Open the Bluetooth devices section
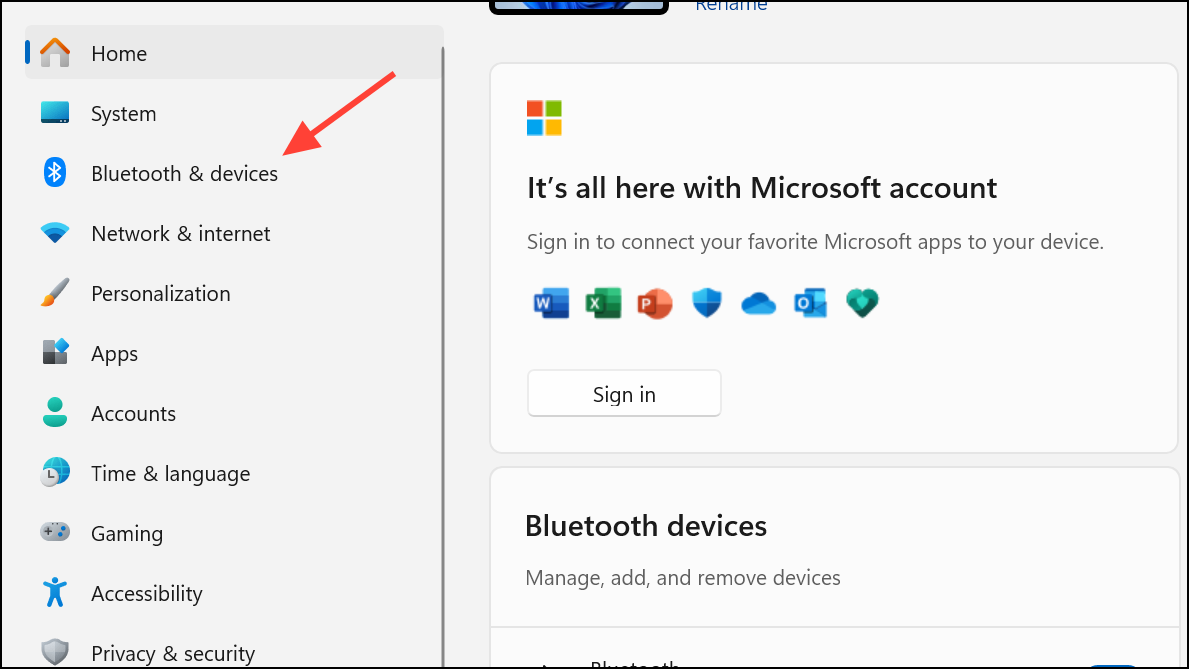Viewport: 1189px width, 669px height. [646, 525]
